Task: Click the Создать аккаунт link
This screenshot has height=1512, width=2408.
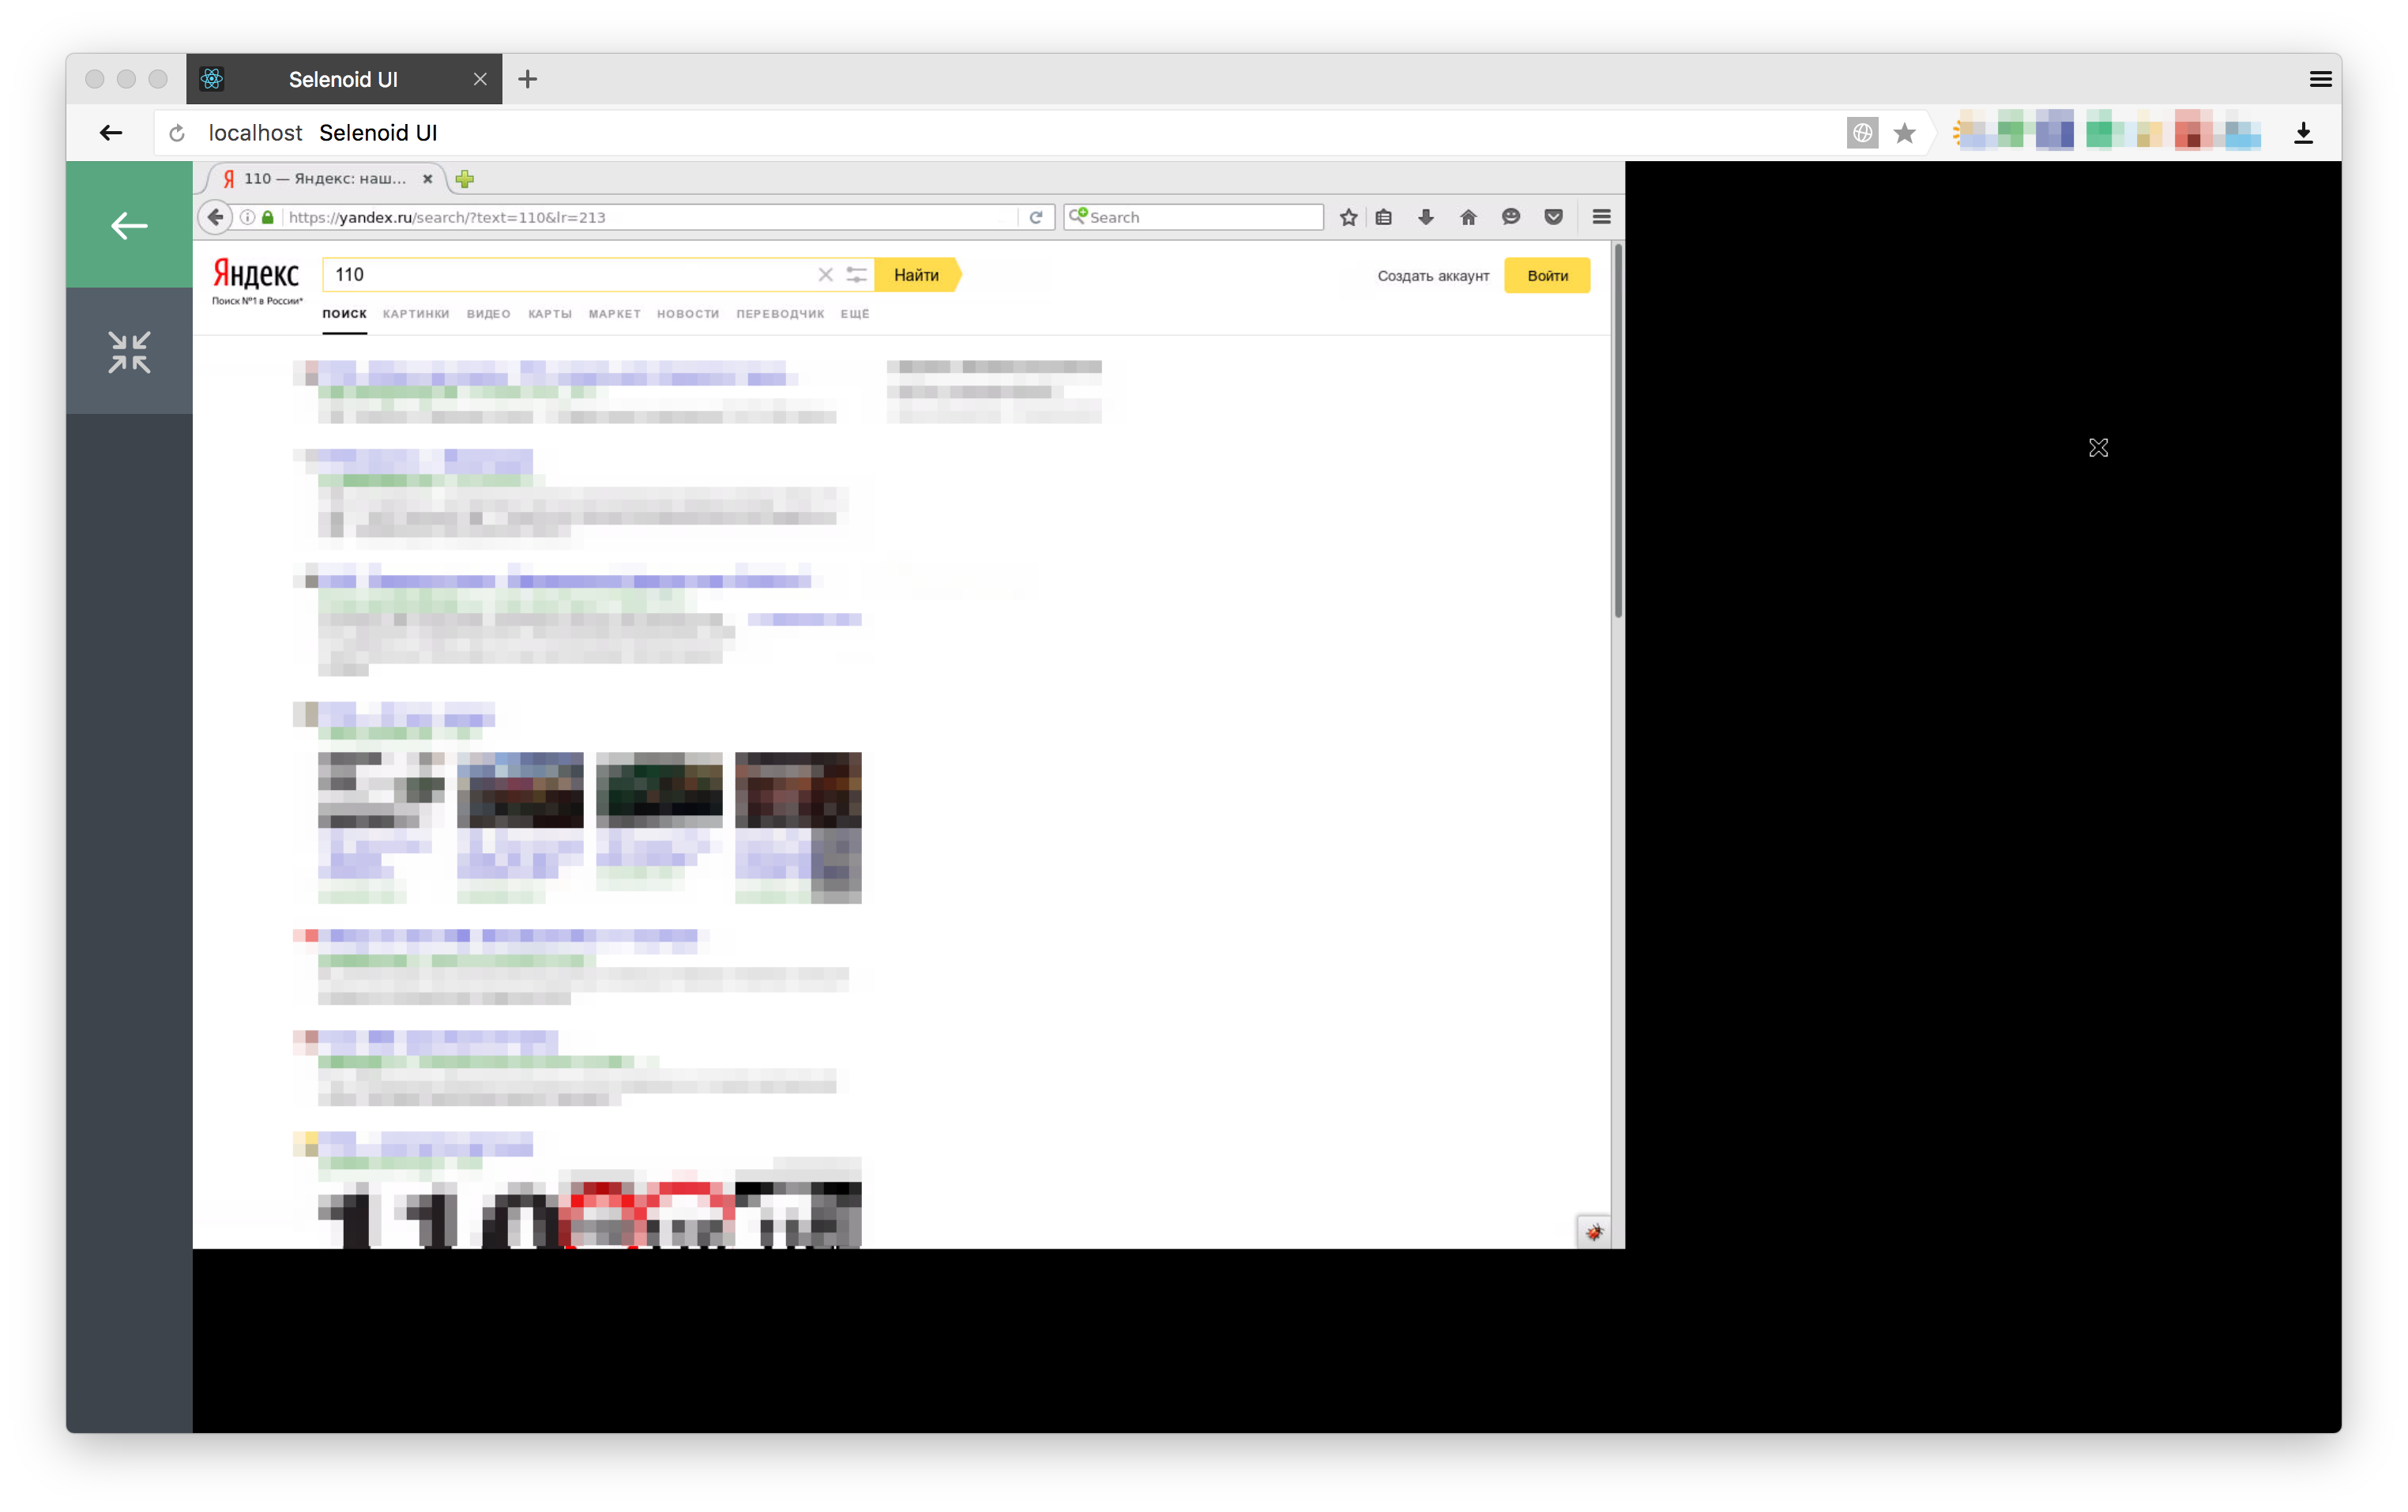Action: pos(1432,276)
